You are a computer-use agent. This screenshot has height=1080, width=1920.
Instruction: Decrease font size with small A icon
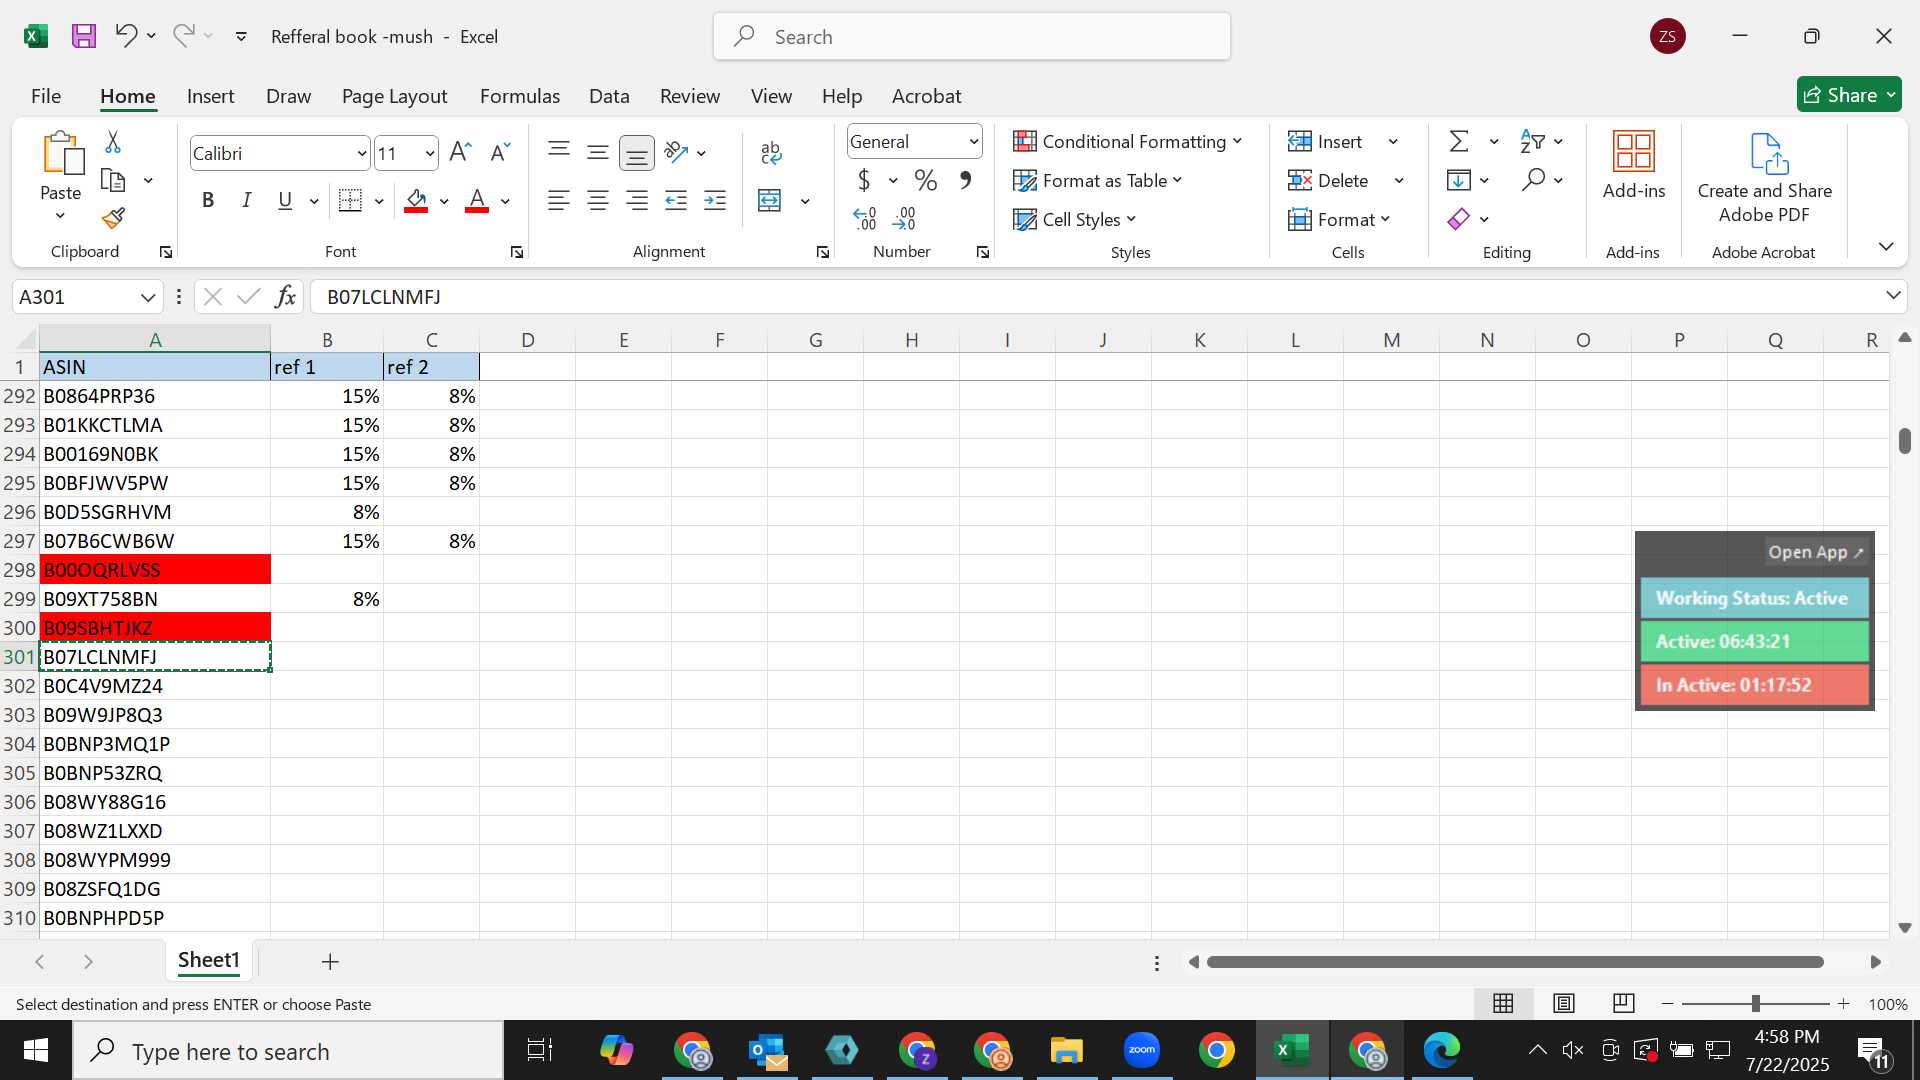tap(500, 153)
